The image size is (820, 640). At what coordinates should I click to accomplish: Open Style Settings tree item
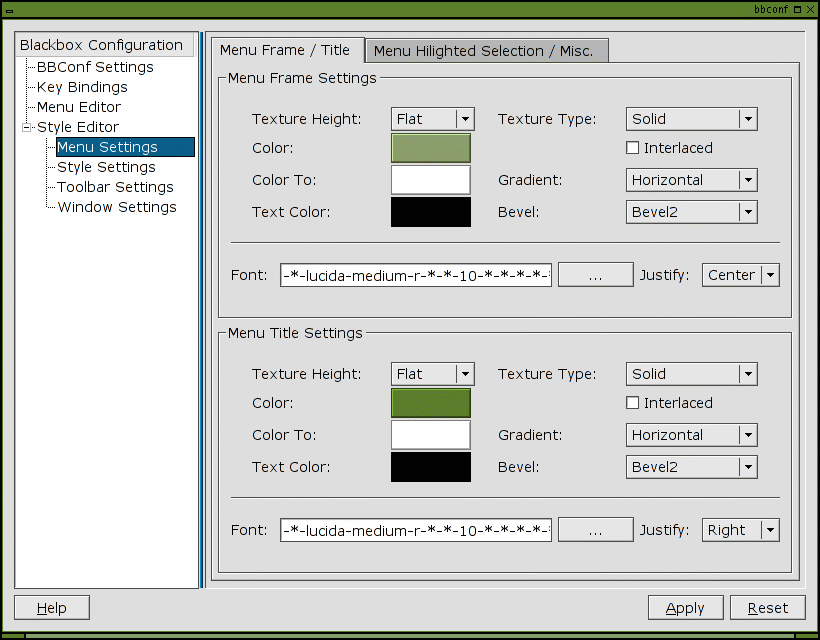[106, 167]
